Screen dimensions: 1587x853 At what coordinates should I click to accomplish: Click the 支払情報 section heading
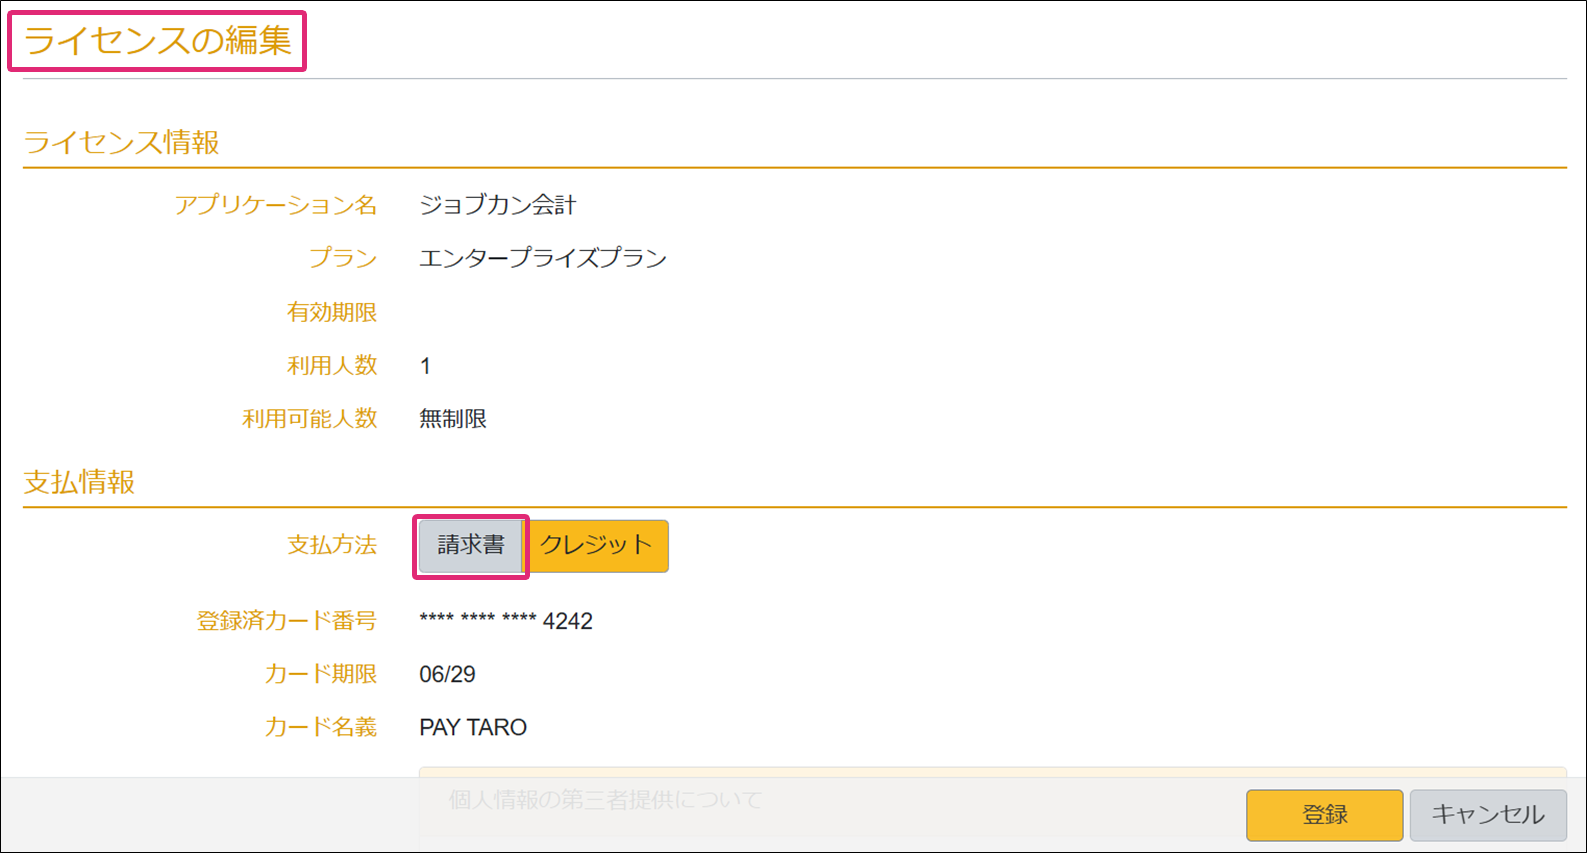coord(79,482)
